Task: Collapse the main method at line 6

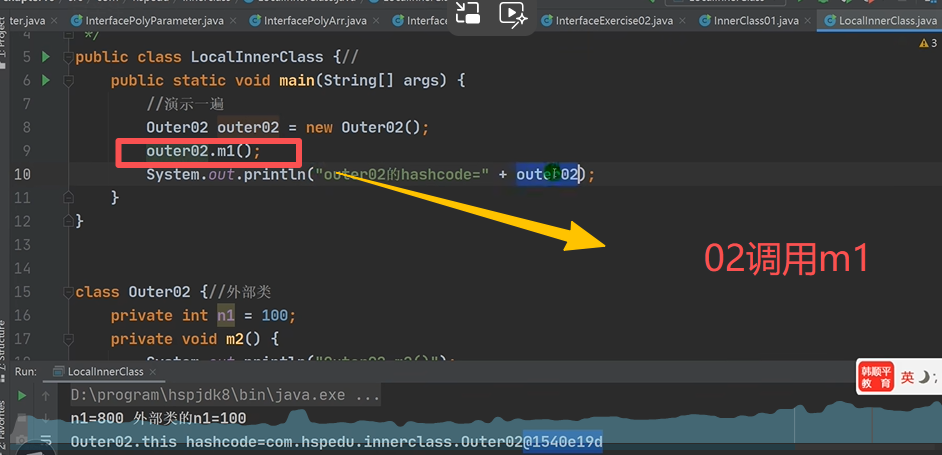Action: click(68, 80)
